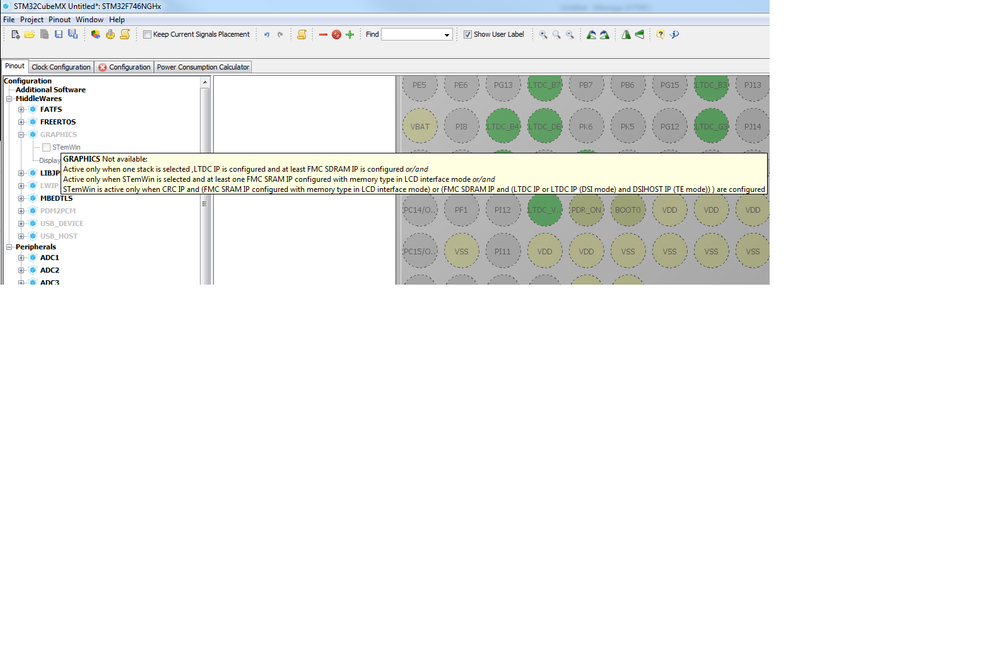Open the Window menu
The image size is (998, 645).
[89, 20]
